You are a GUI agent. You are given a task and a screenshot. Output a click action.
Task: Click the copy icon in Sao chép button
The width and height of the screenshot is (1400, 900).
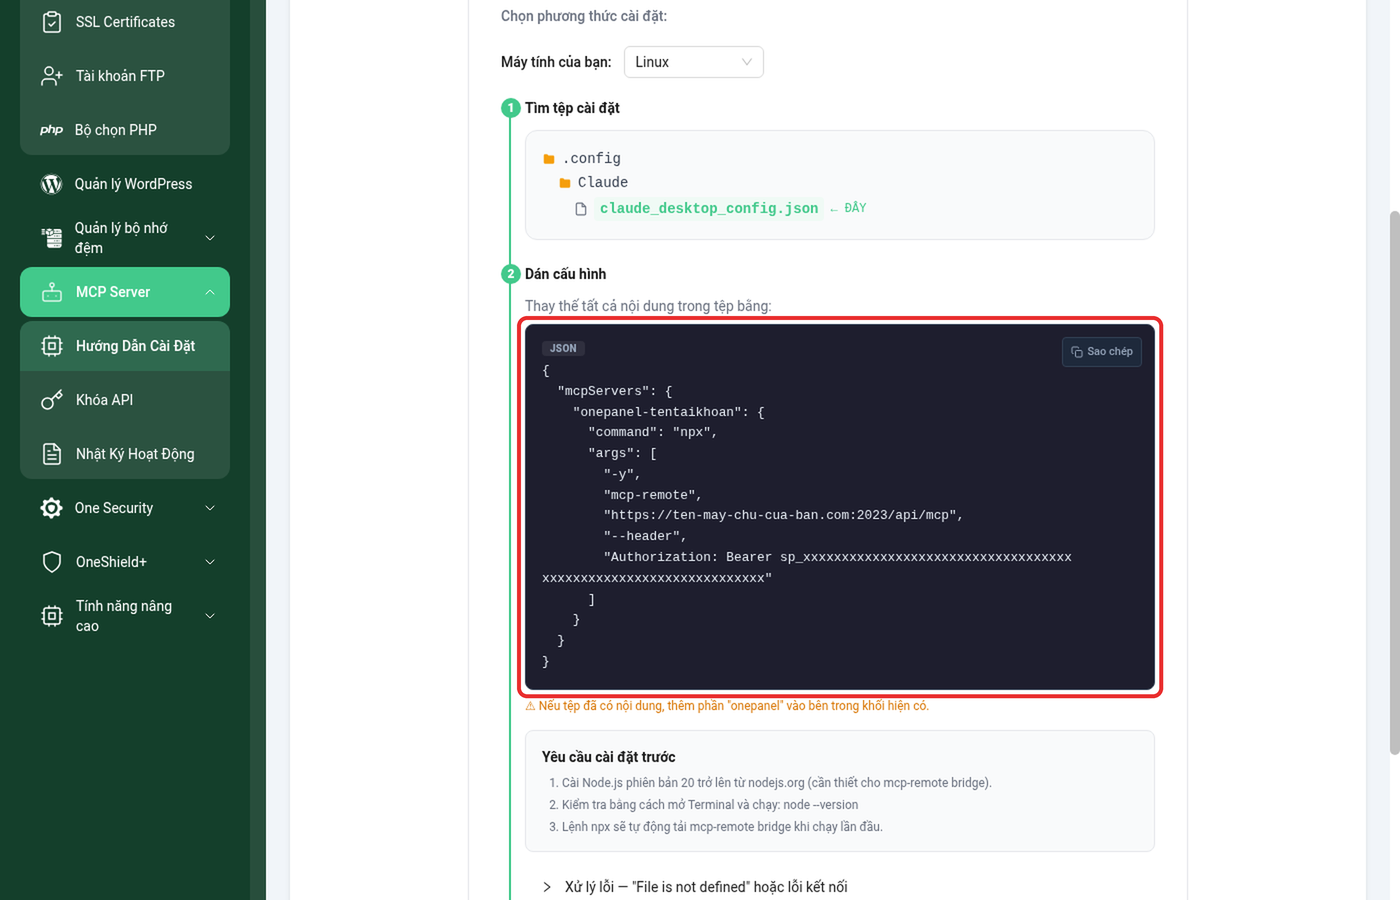click(x=1077, y=352)
